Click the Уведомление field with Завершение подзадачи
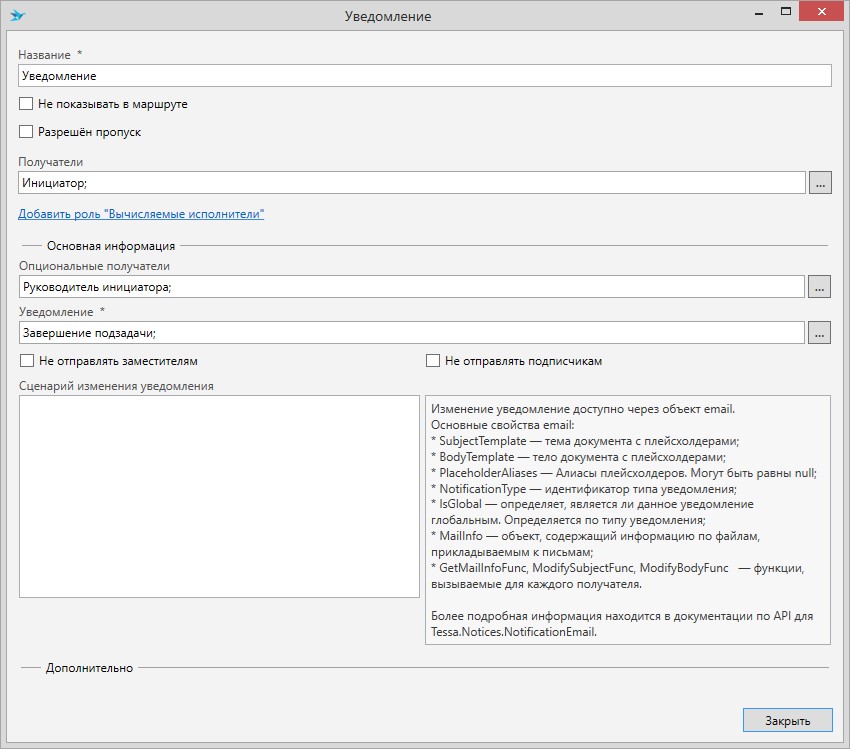This screenshot has width=850, height=749. coord(411,333)
